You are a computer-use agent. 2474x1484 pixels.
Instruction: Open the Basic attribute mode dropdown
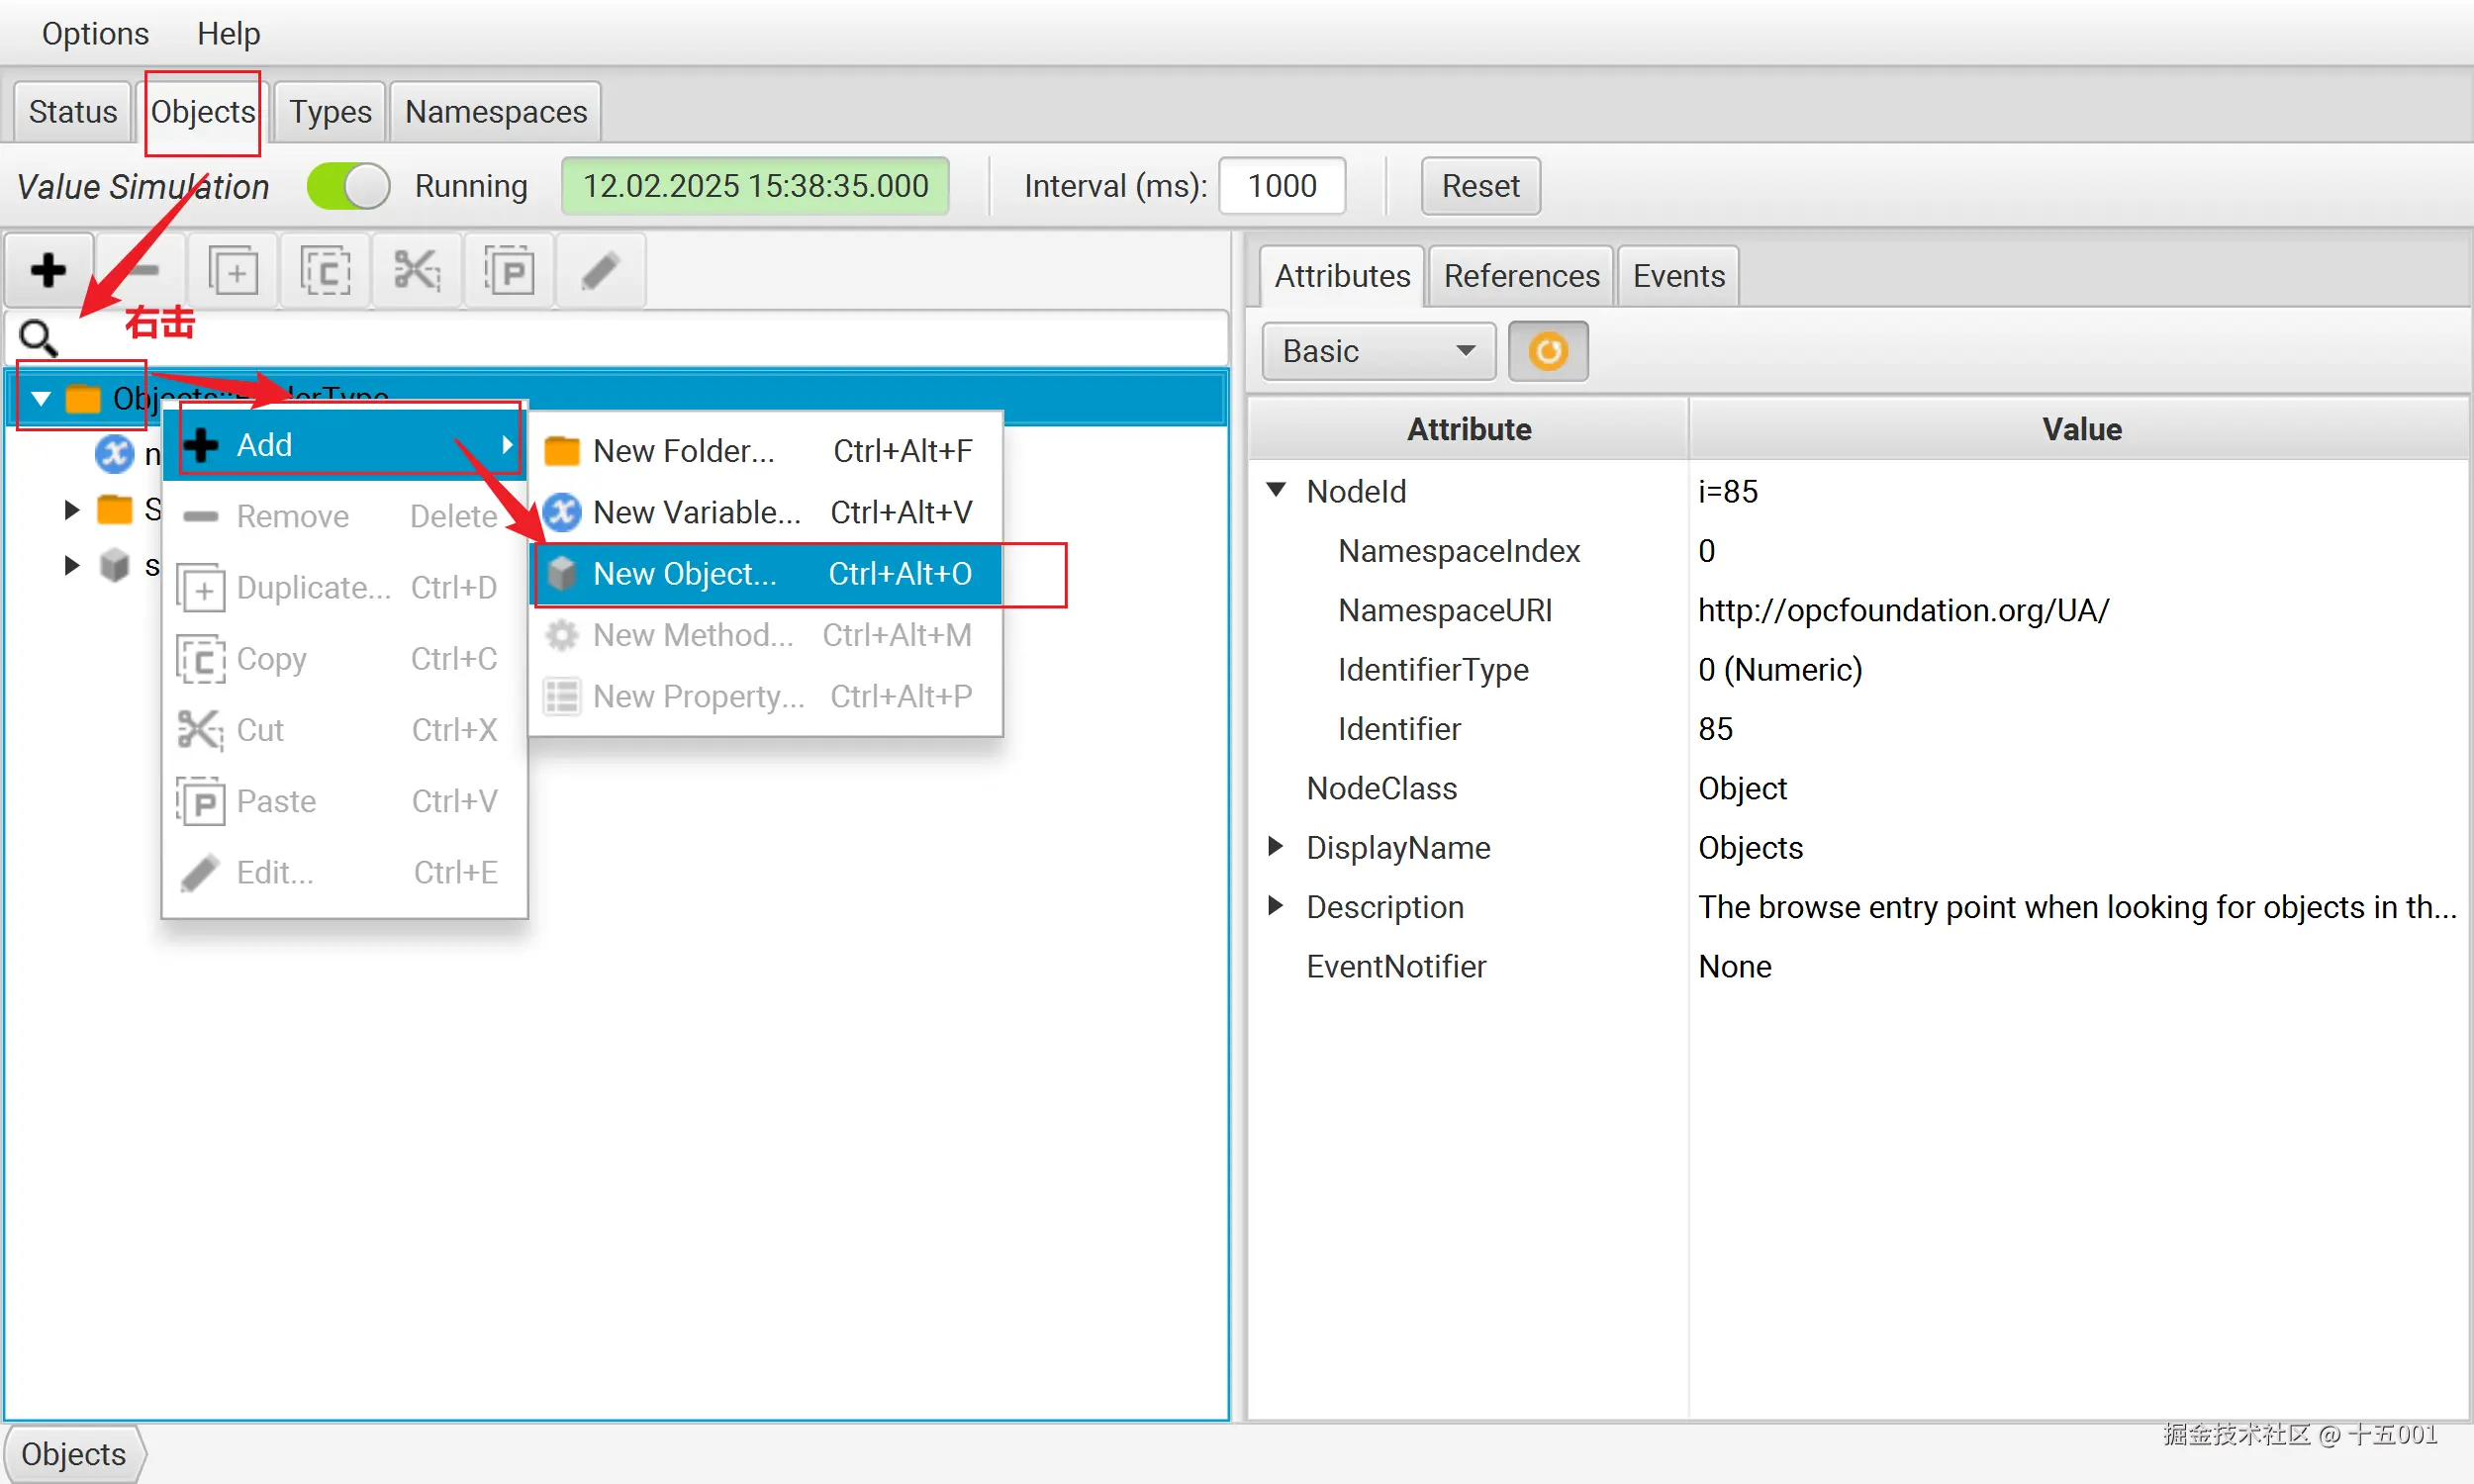(1378, 351)
